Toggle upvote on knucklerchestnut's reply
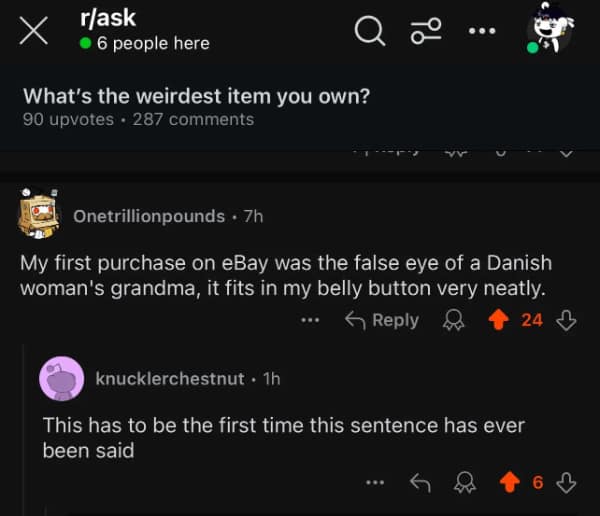The height and width of the screenshot is (516, 600). click(510, 483)
